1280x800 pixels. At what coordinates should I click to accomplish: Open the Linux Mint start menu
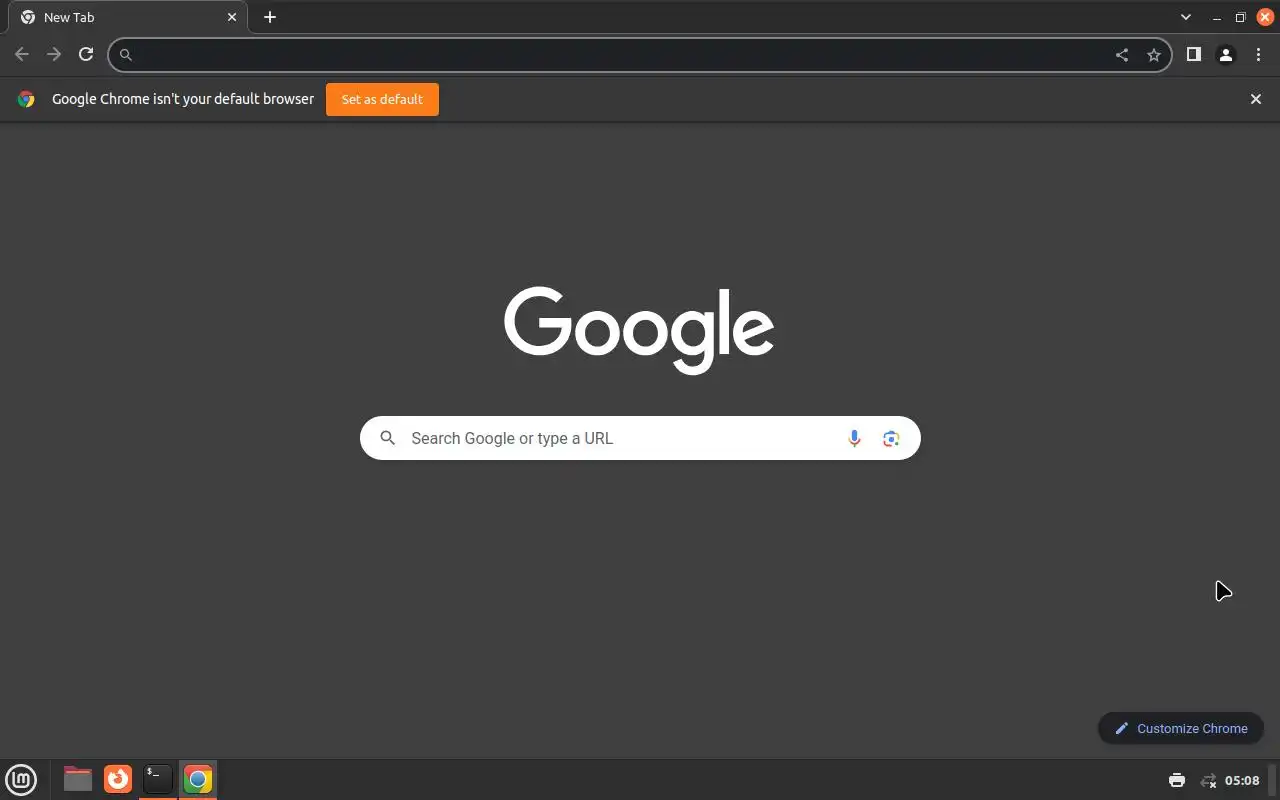(x=21, y=779)
